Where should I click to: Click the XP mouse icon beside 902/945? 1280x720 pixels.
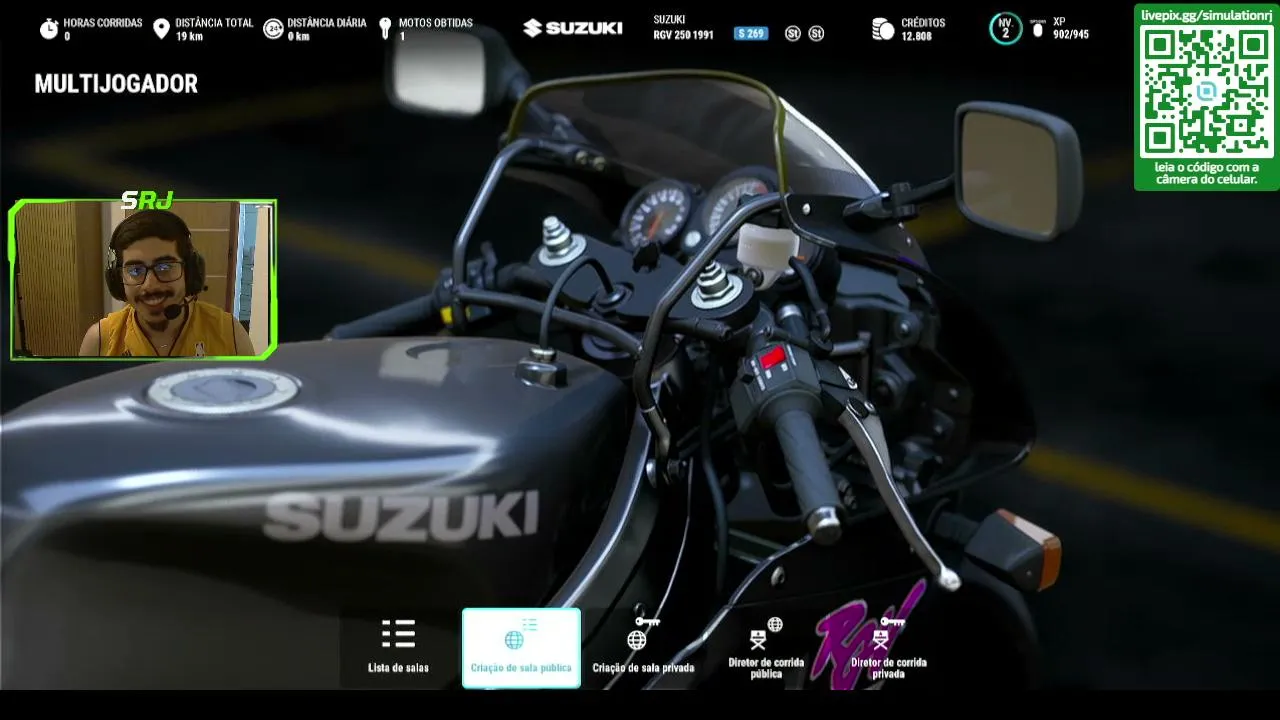click(x=1038, y=29)
